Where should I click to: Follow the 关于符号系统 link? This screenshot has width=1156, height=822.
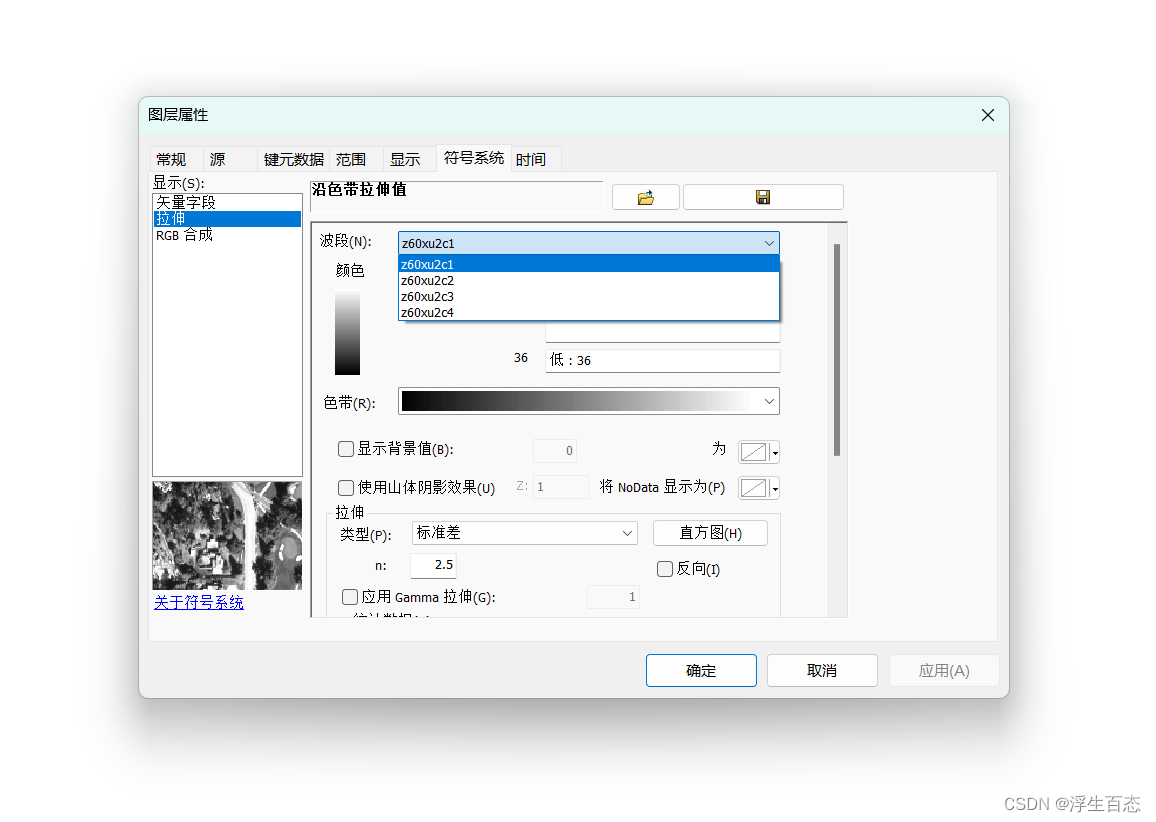pyautogui.click(x=198, y=602)
